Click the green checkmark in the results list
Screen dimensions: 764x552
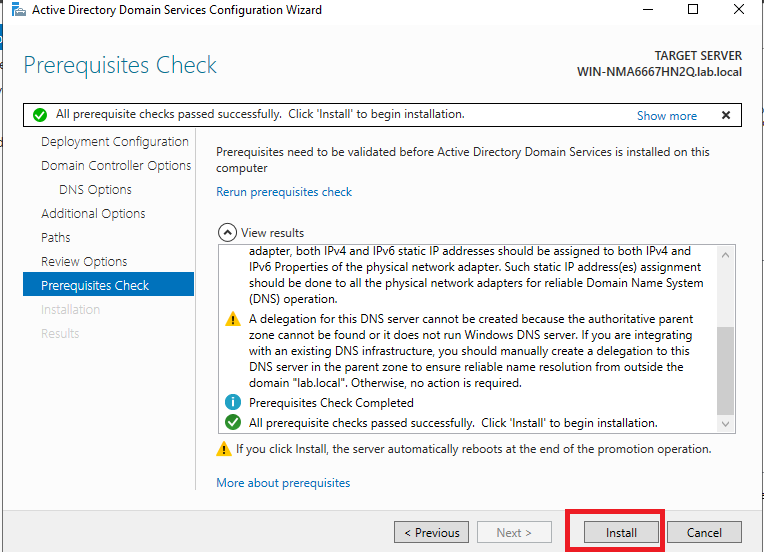click(232, 423)
